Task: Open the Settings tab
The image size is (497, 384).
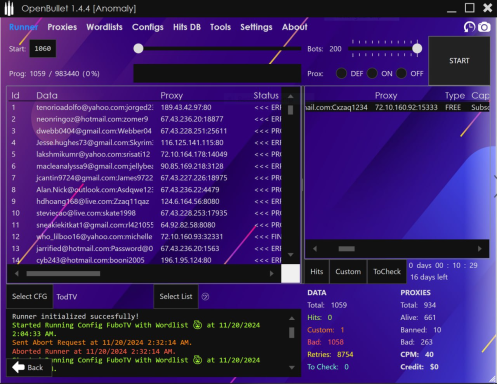Action: [256, 27]
